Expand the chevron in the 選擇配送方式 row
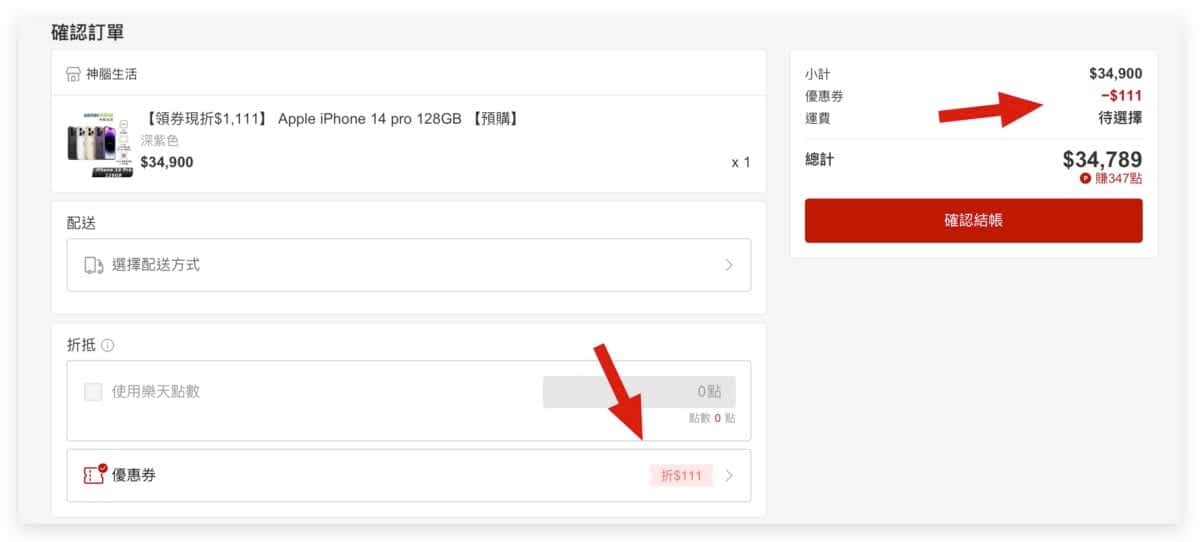 729,265
